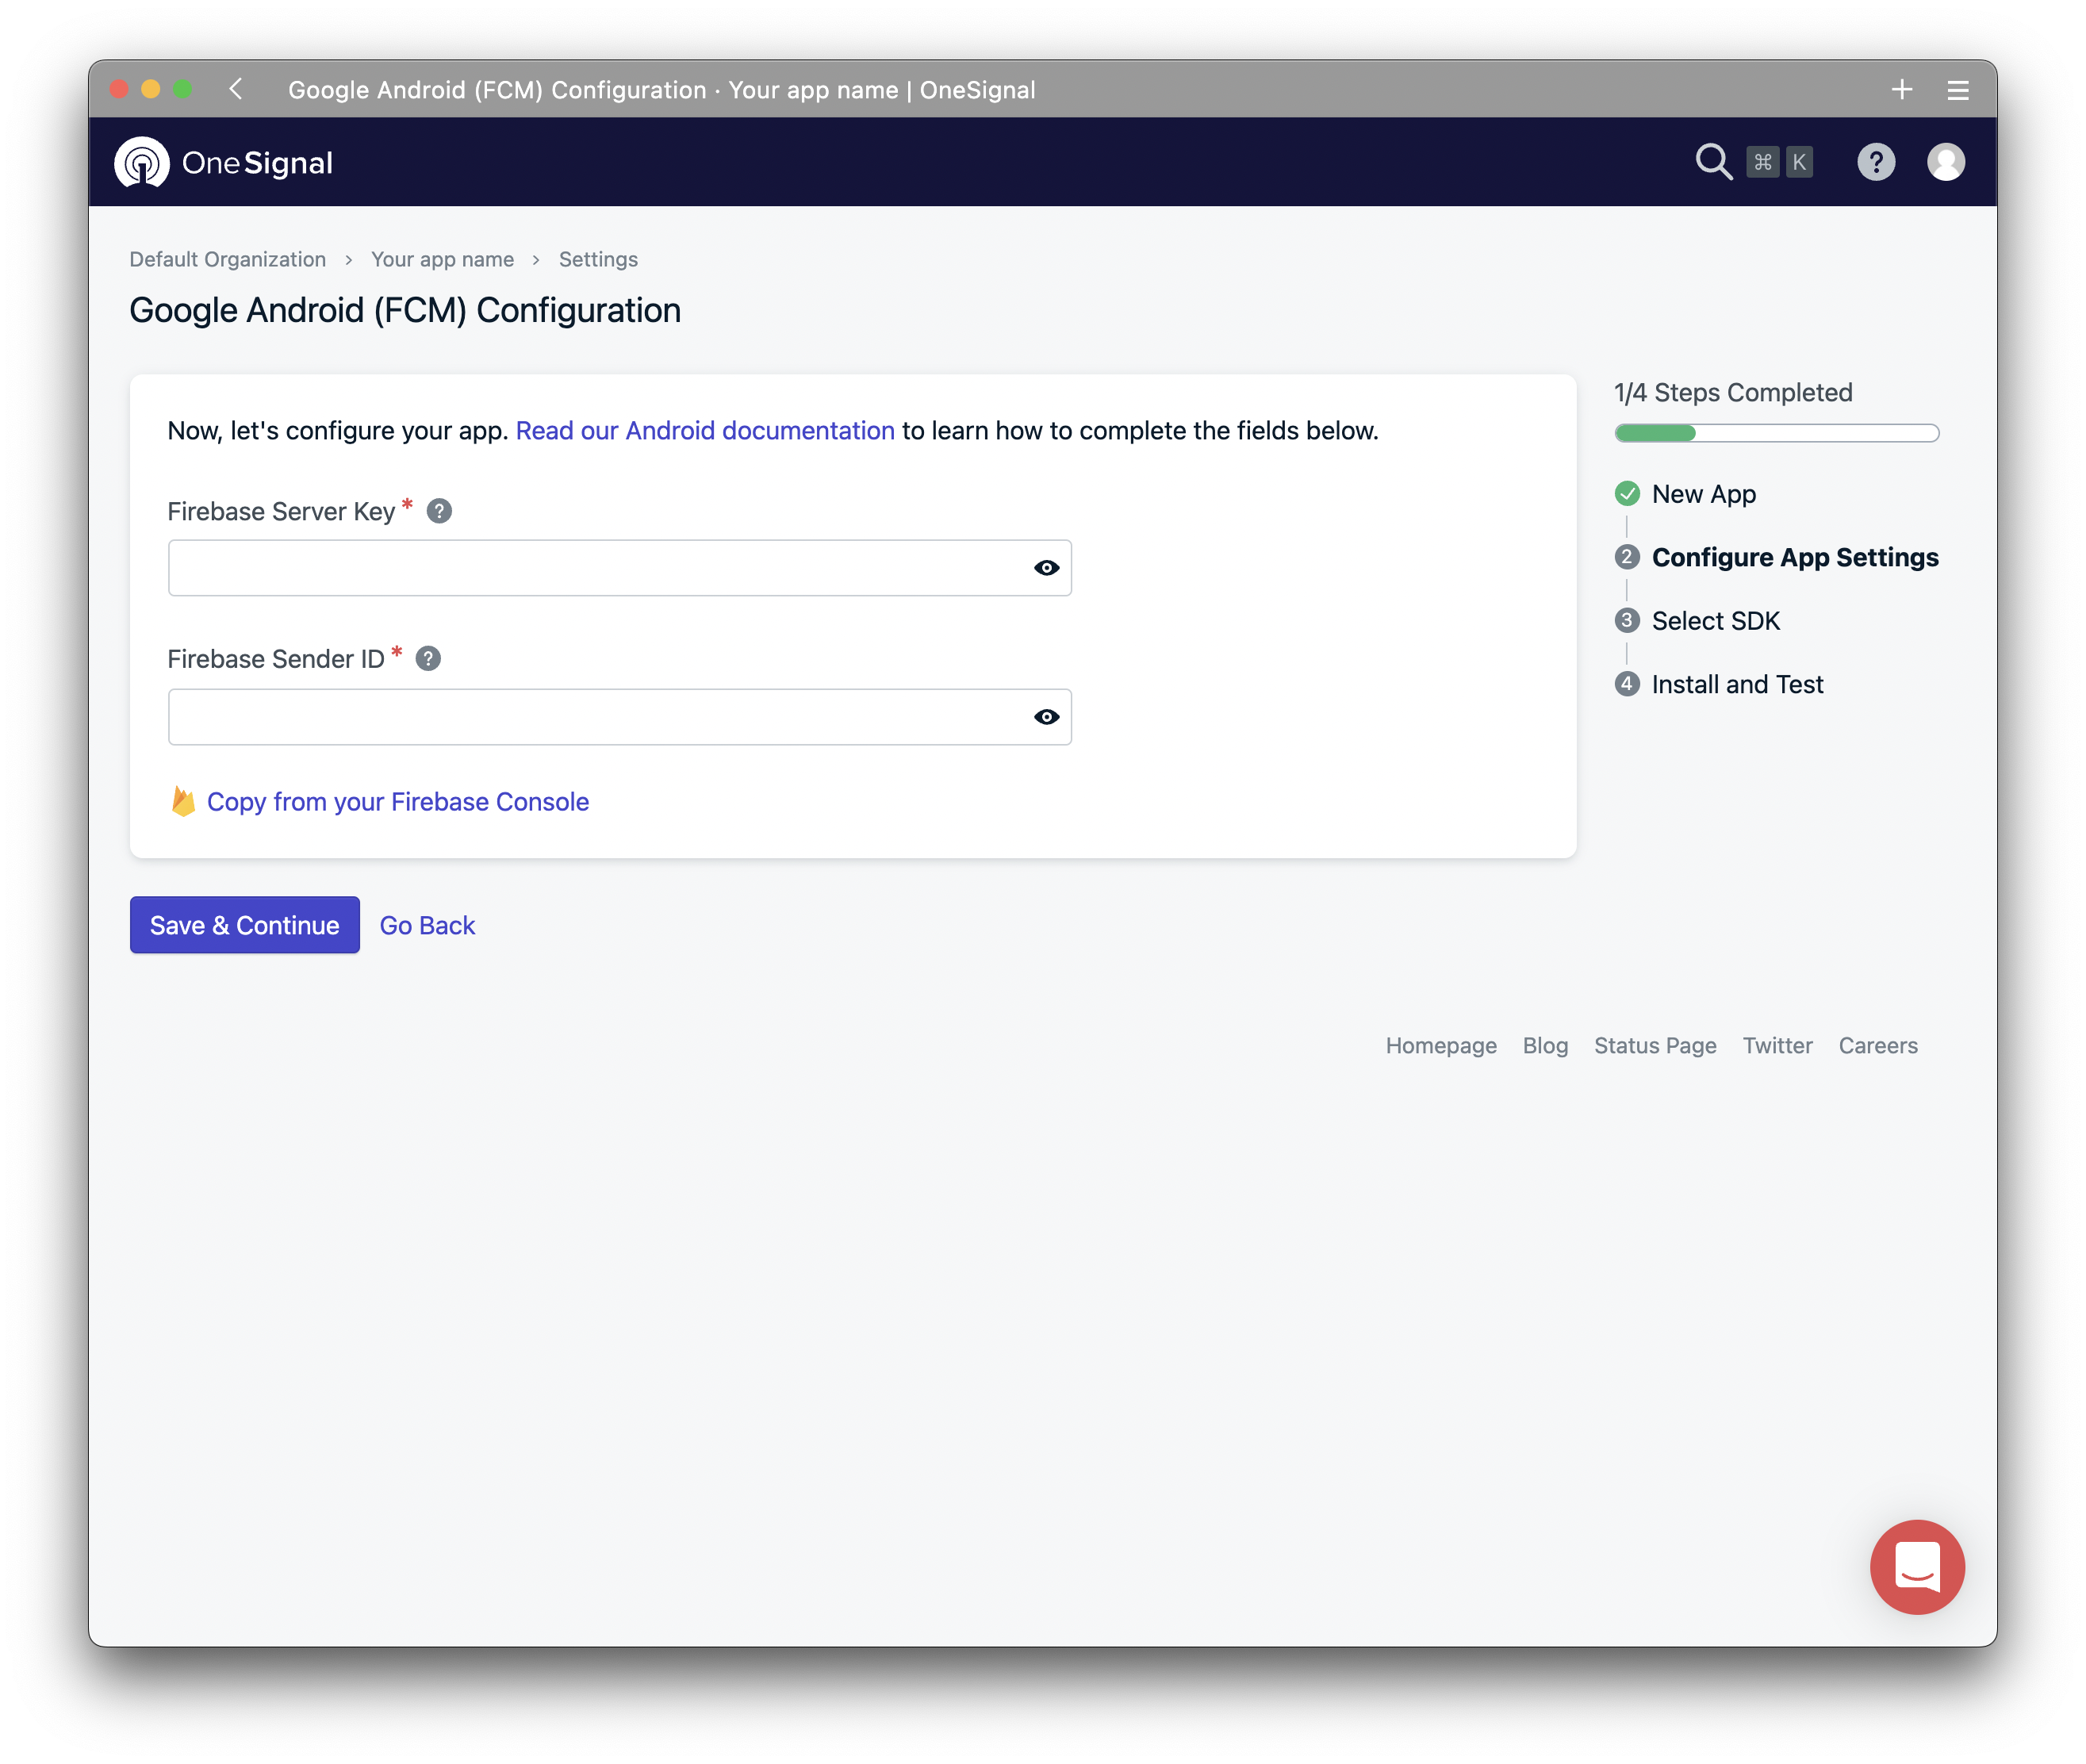Open Your app name breadcrumb

[x=442, y=260]
